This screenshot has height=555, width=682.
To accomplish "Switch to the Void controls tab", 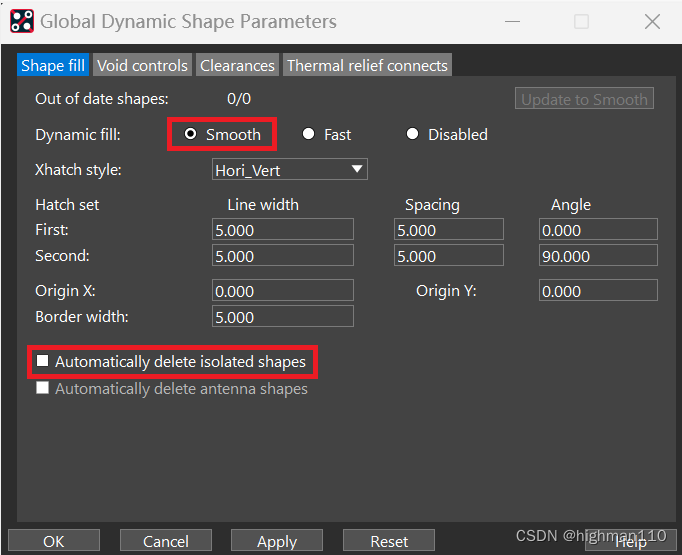I will point(142,65).
